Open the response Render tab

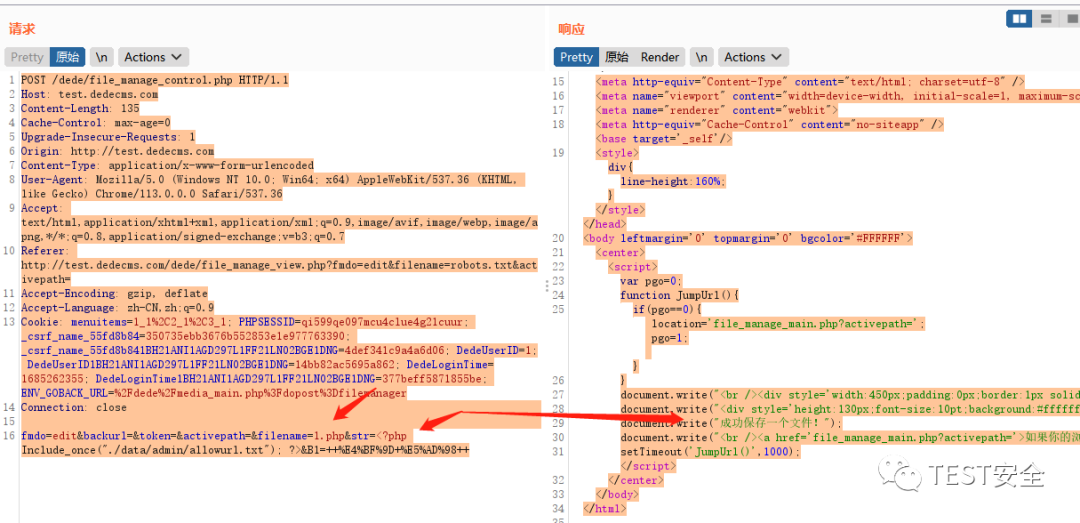[660, 57]
